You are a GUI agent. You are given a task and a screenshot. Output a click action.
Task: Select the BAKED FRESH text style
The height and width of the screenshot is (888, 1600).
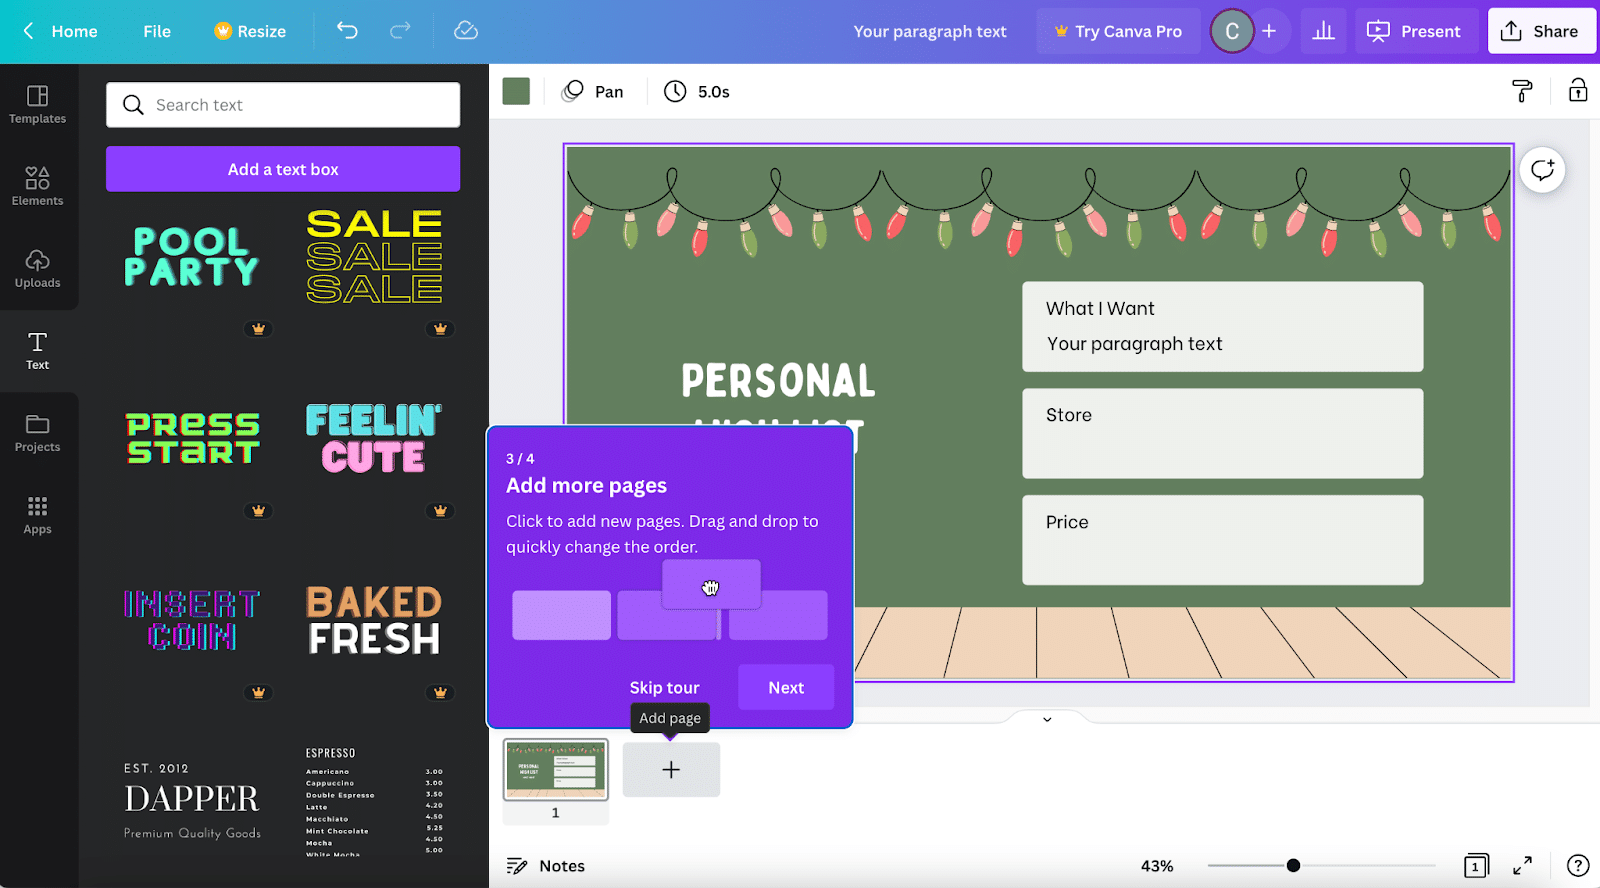click(x=374, y=620)
